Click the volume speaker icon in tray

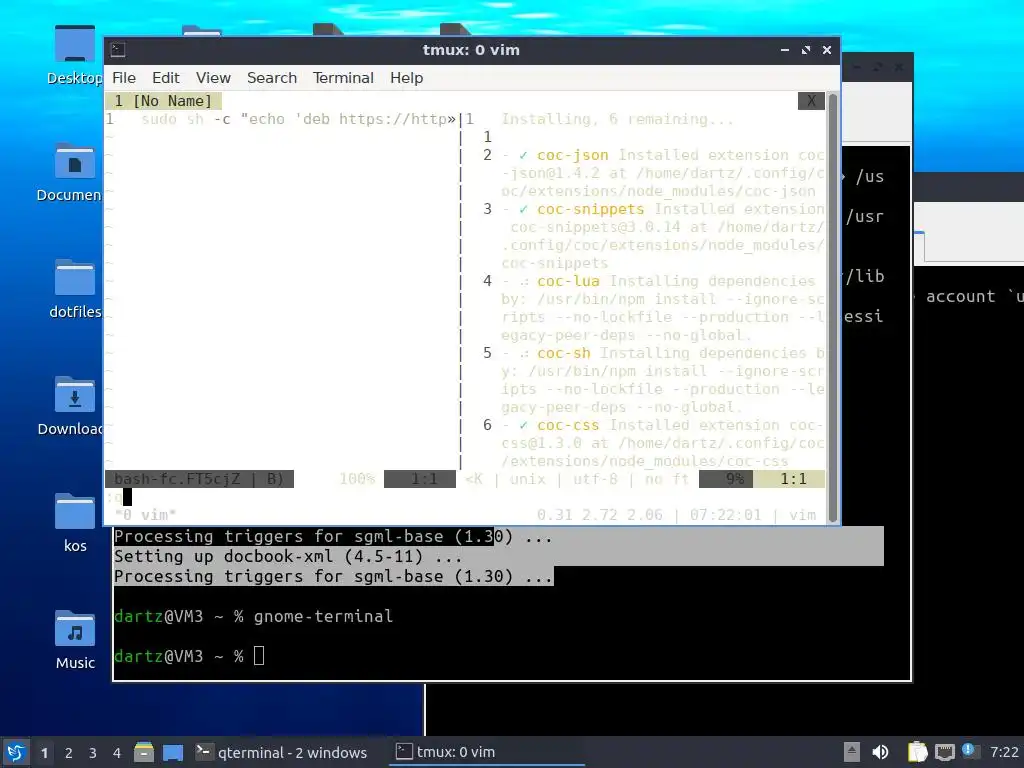point(880,752)
